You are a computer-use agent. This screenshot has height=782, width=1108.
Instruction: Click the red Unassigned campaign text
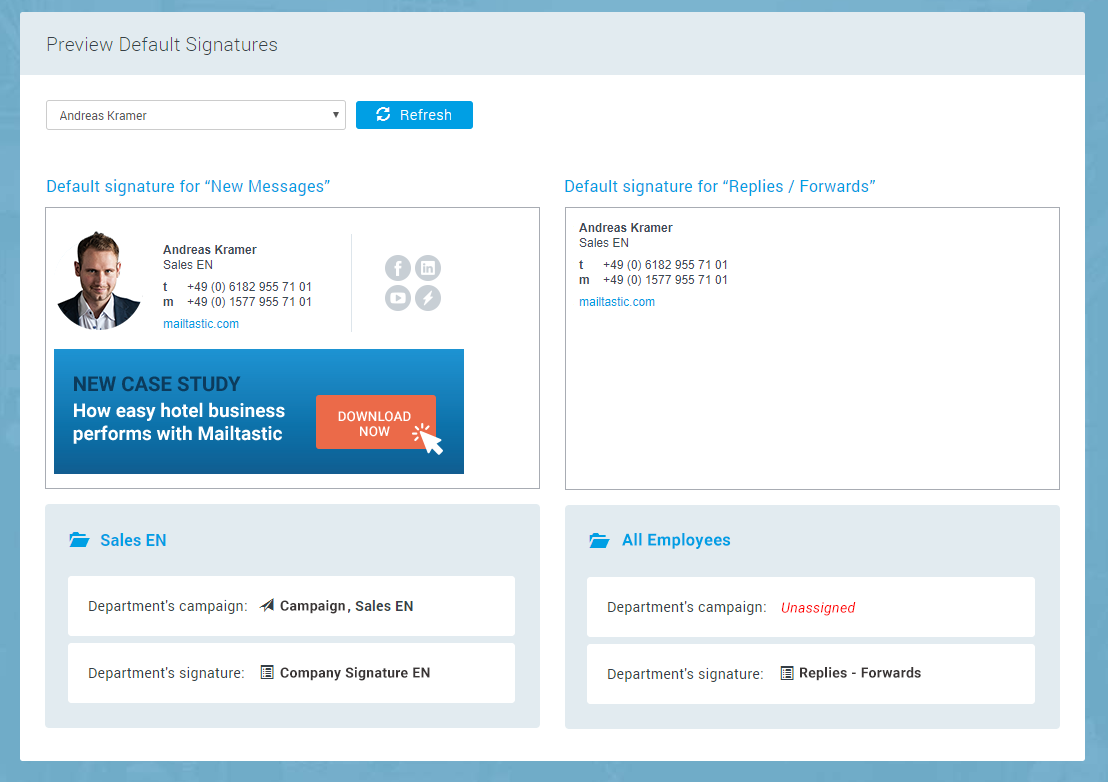(818, 608)
